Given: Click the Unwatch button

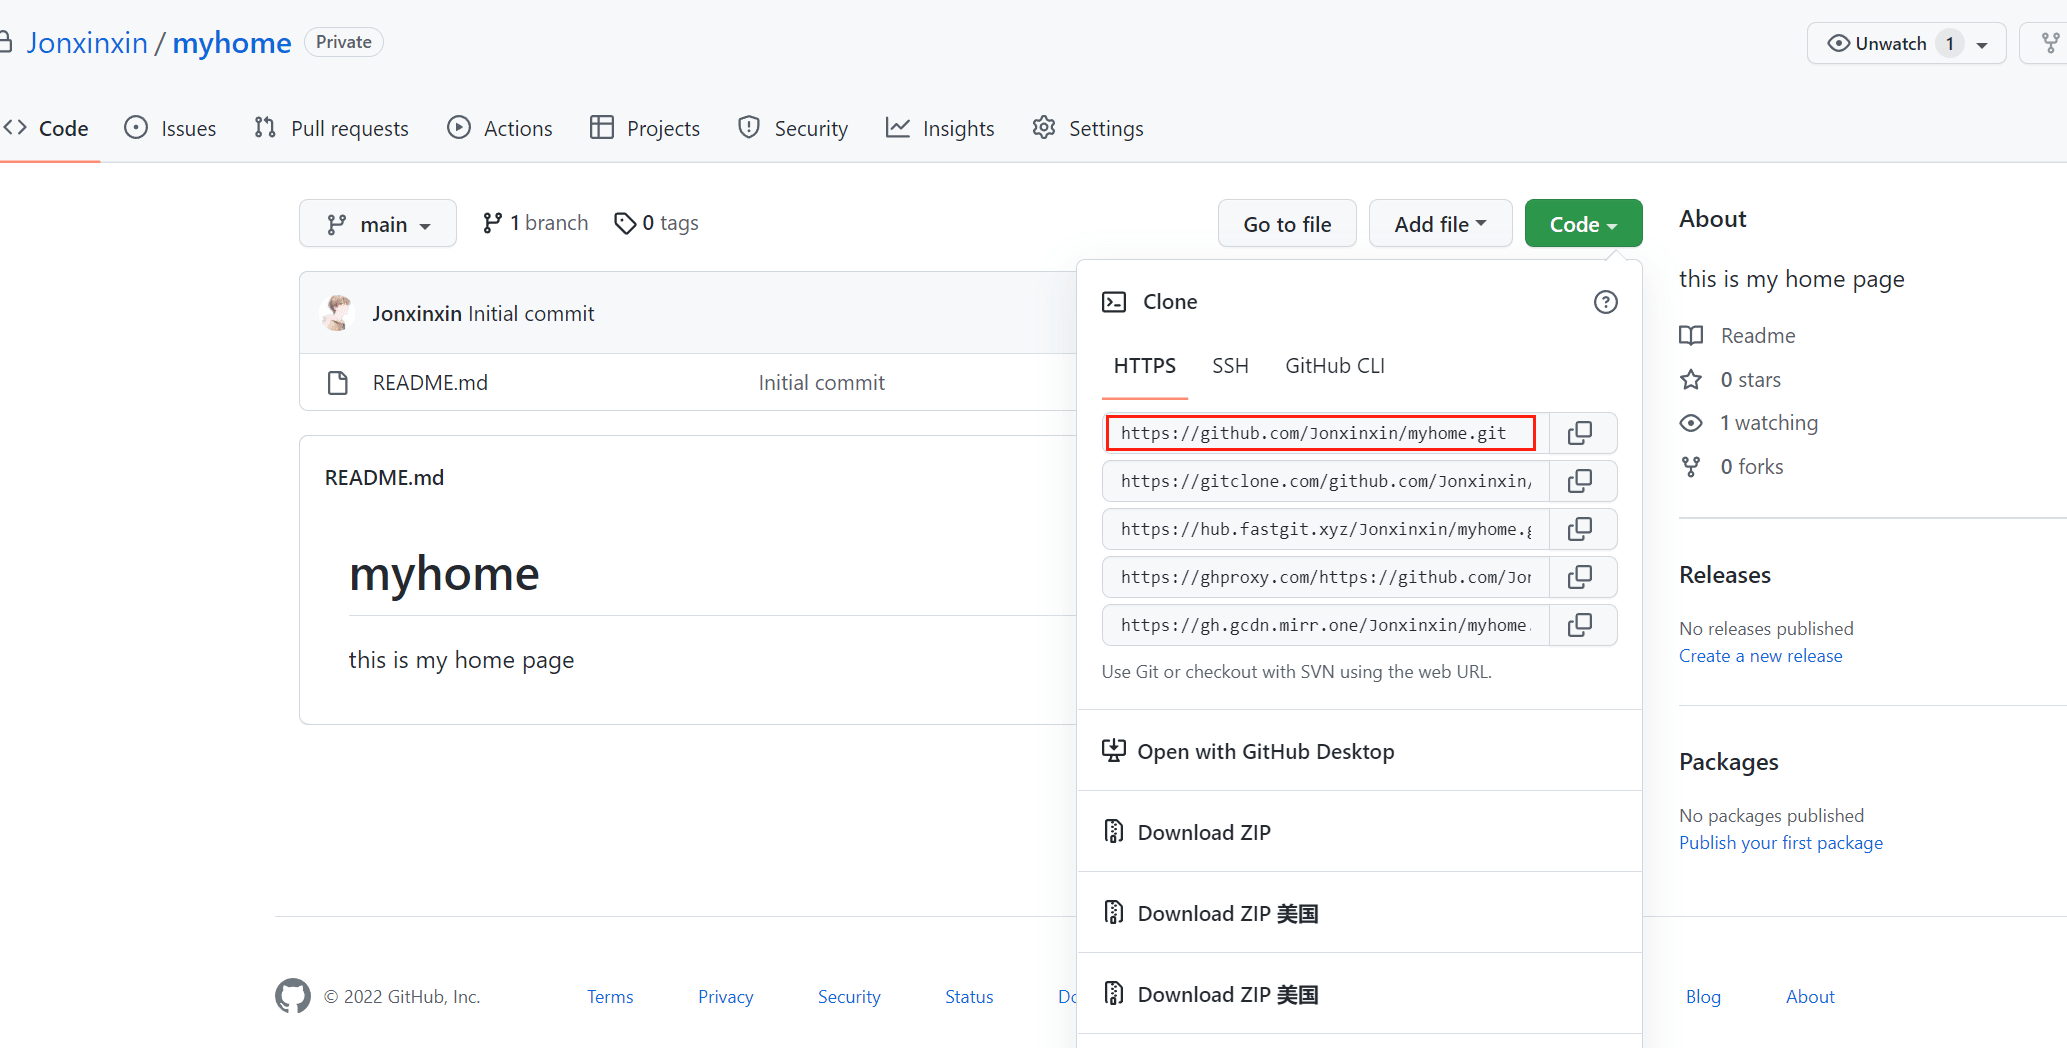Looking at the screenshot, I should [x=1876, y=43].
